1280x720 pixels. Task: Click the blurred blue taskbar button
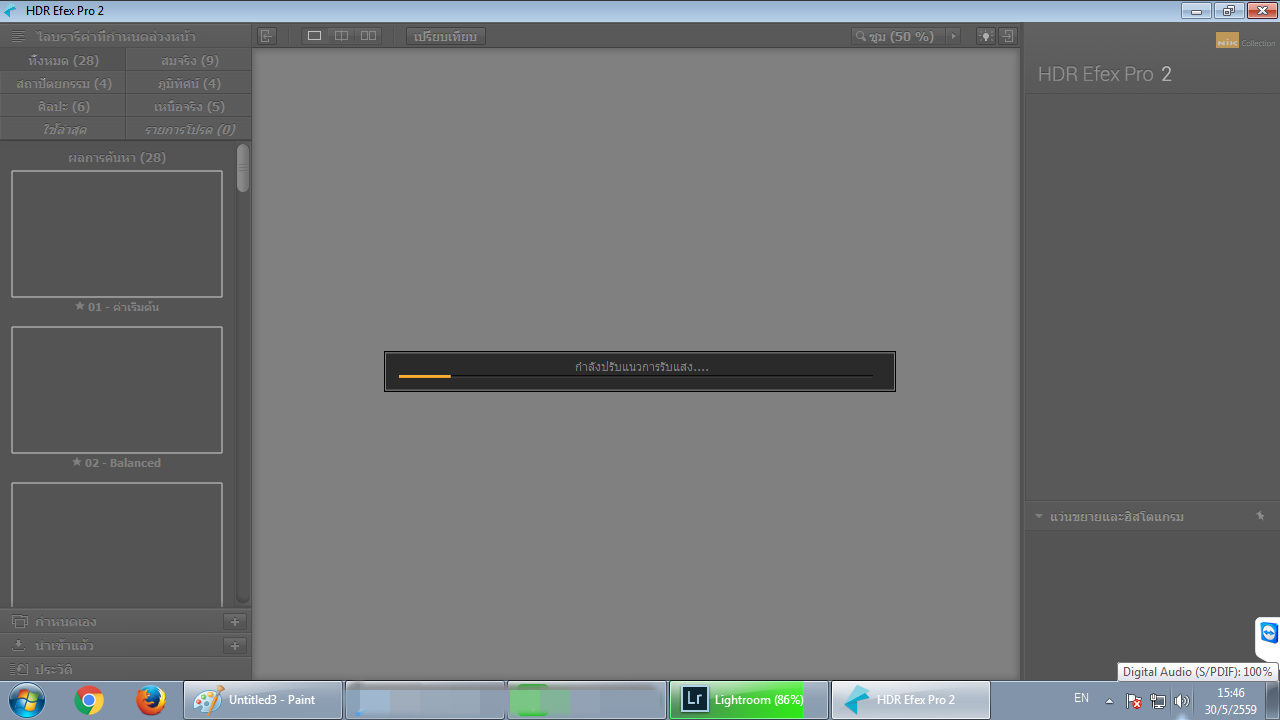425,700
